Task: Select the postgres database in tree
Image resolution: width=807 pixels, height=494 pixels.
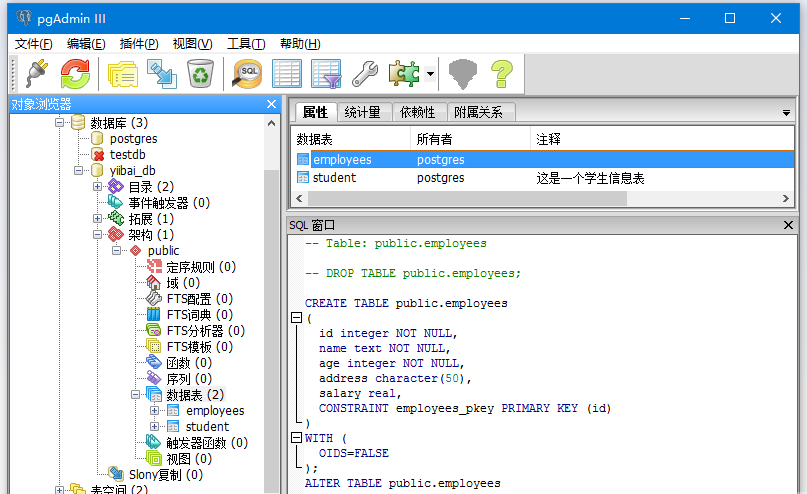Action: tap(133, 138)
